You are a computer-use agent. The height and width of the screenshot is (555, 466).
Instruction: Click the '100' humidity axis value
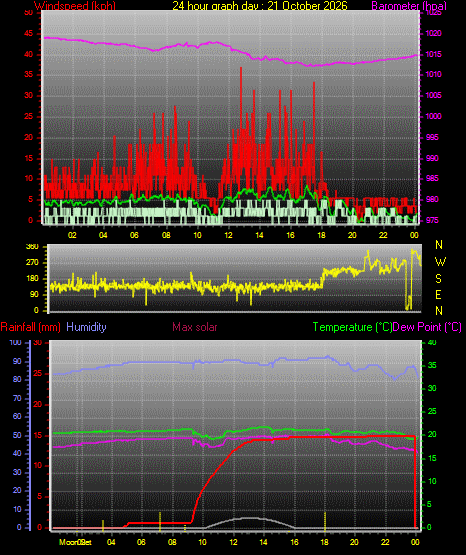pos(16,342)
